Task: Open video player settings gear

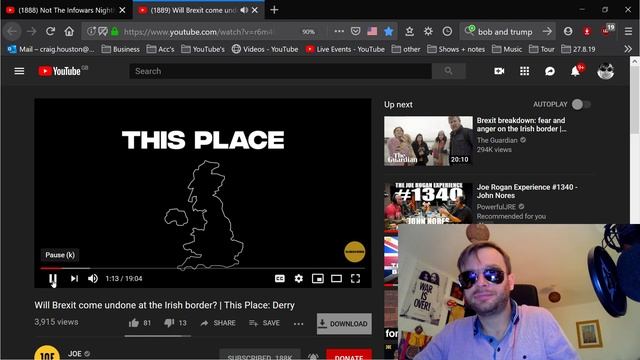Action: (x=299, y=278)
